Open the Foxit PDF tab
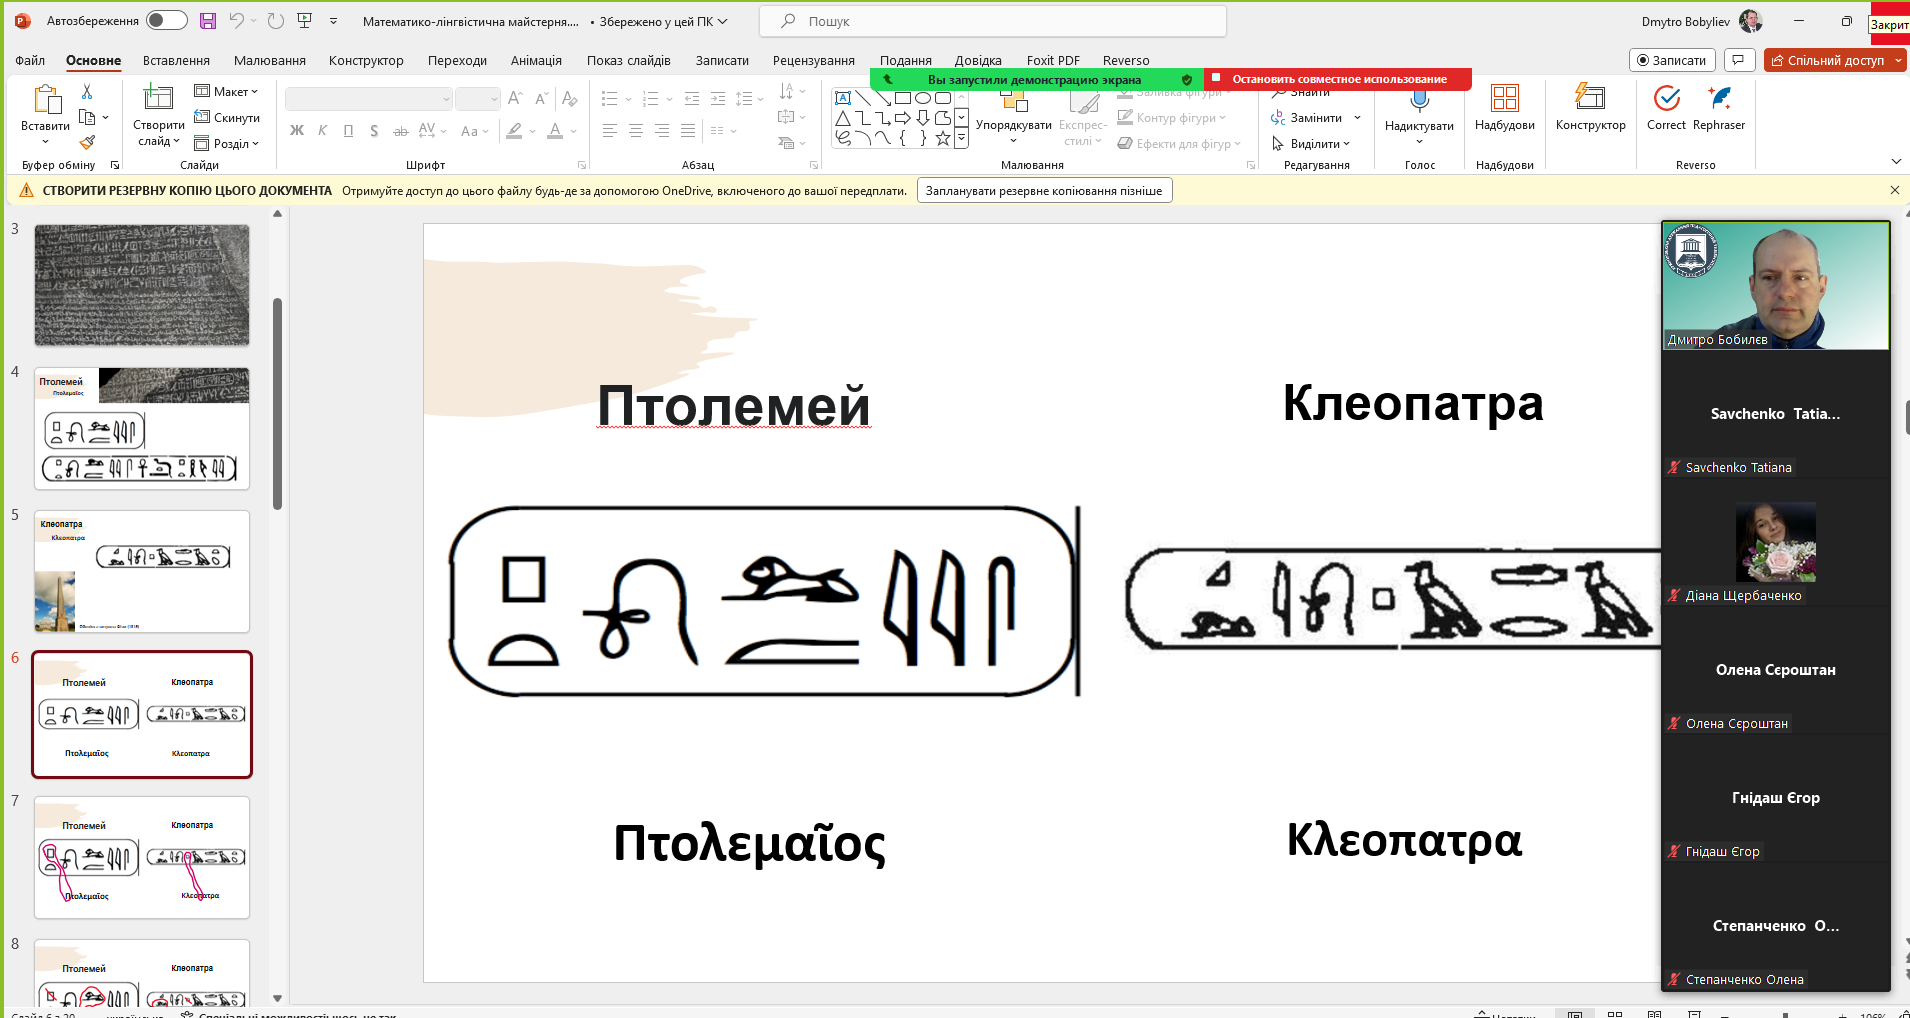 tap(1053, 60)
